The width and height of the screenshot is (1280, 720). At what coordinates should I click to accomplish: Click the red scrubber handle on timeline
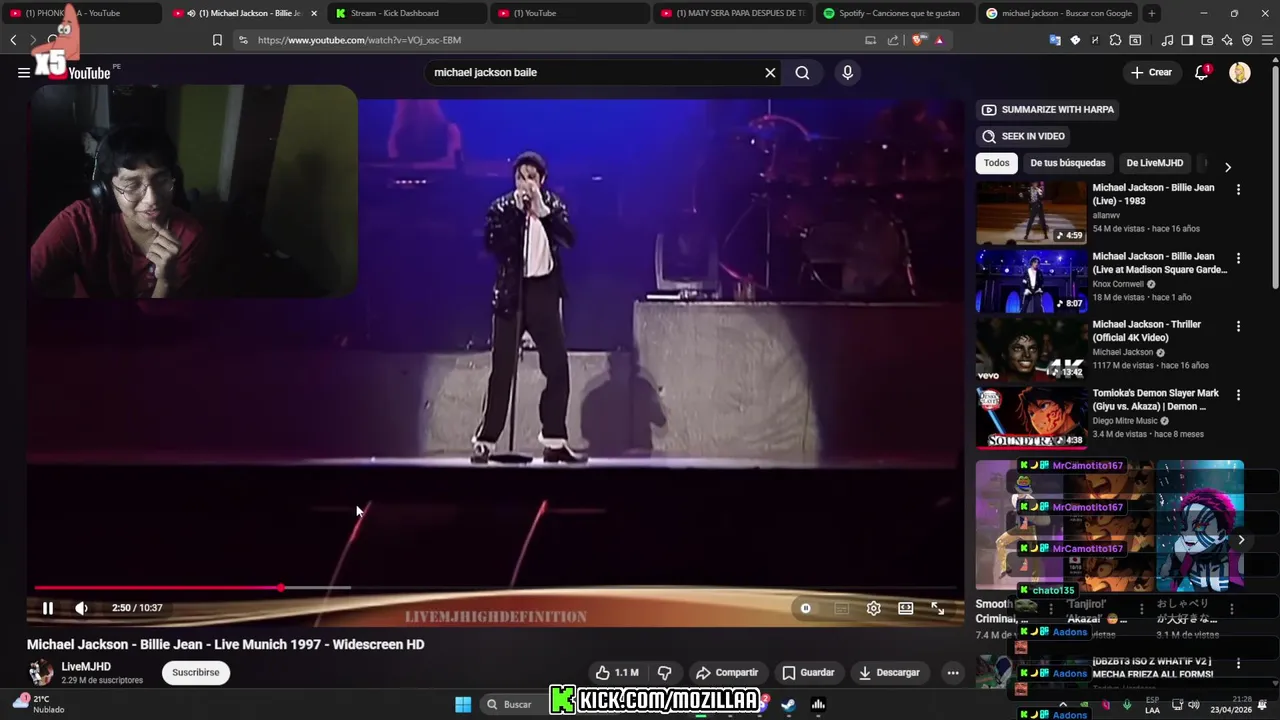(281, 588)
